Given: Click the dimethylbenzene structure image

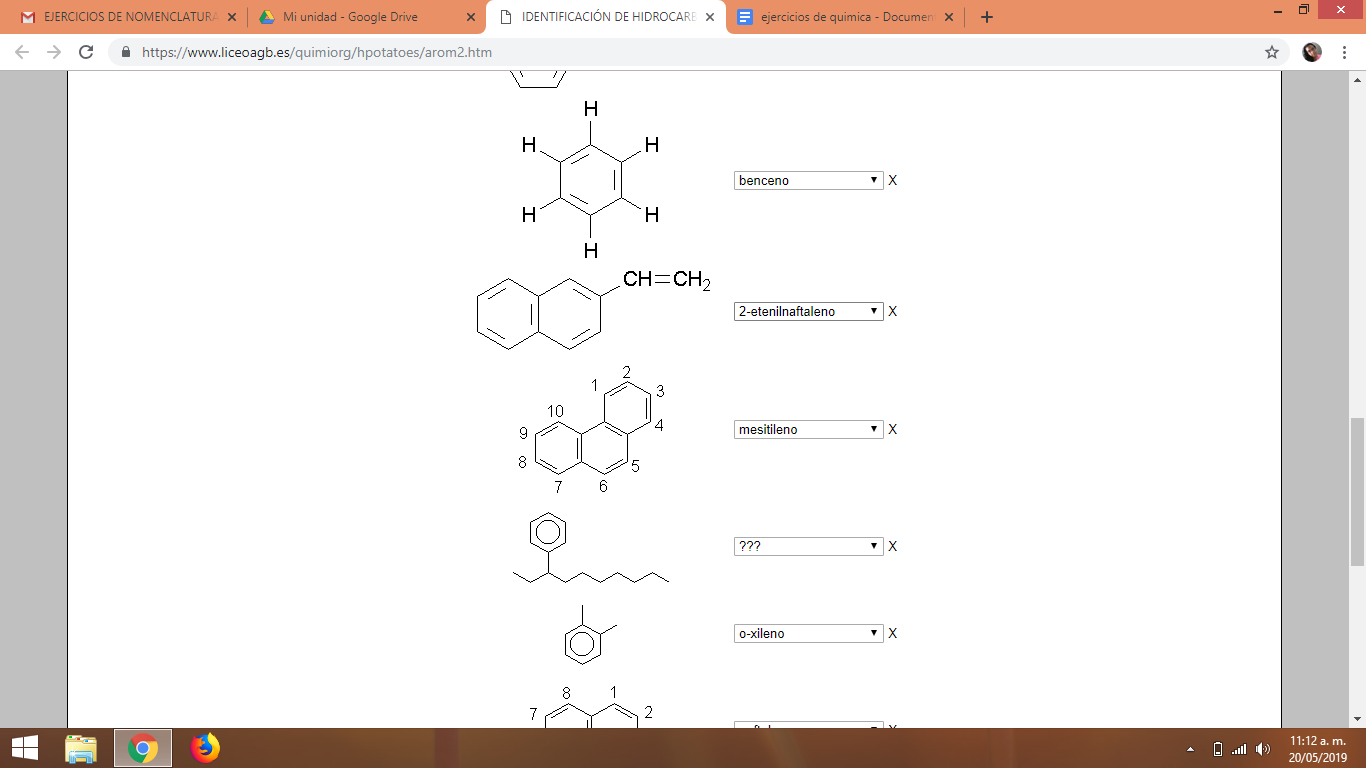Looking at the screenshot, I should pos(590,634).
